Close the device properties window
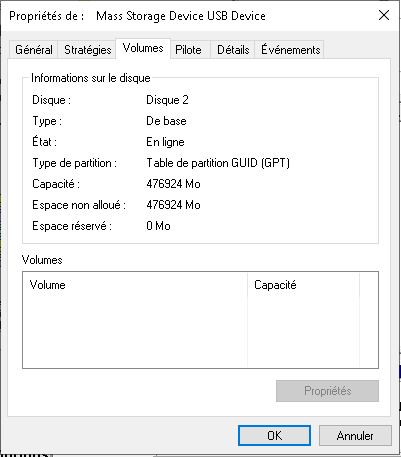Screen dimensions: 401x457 click(x=384, y=15)
